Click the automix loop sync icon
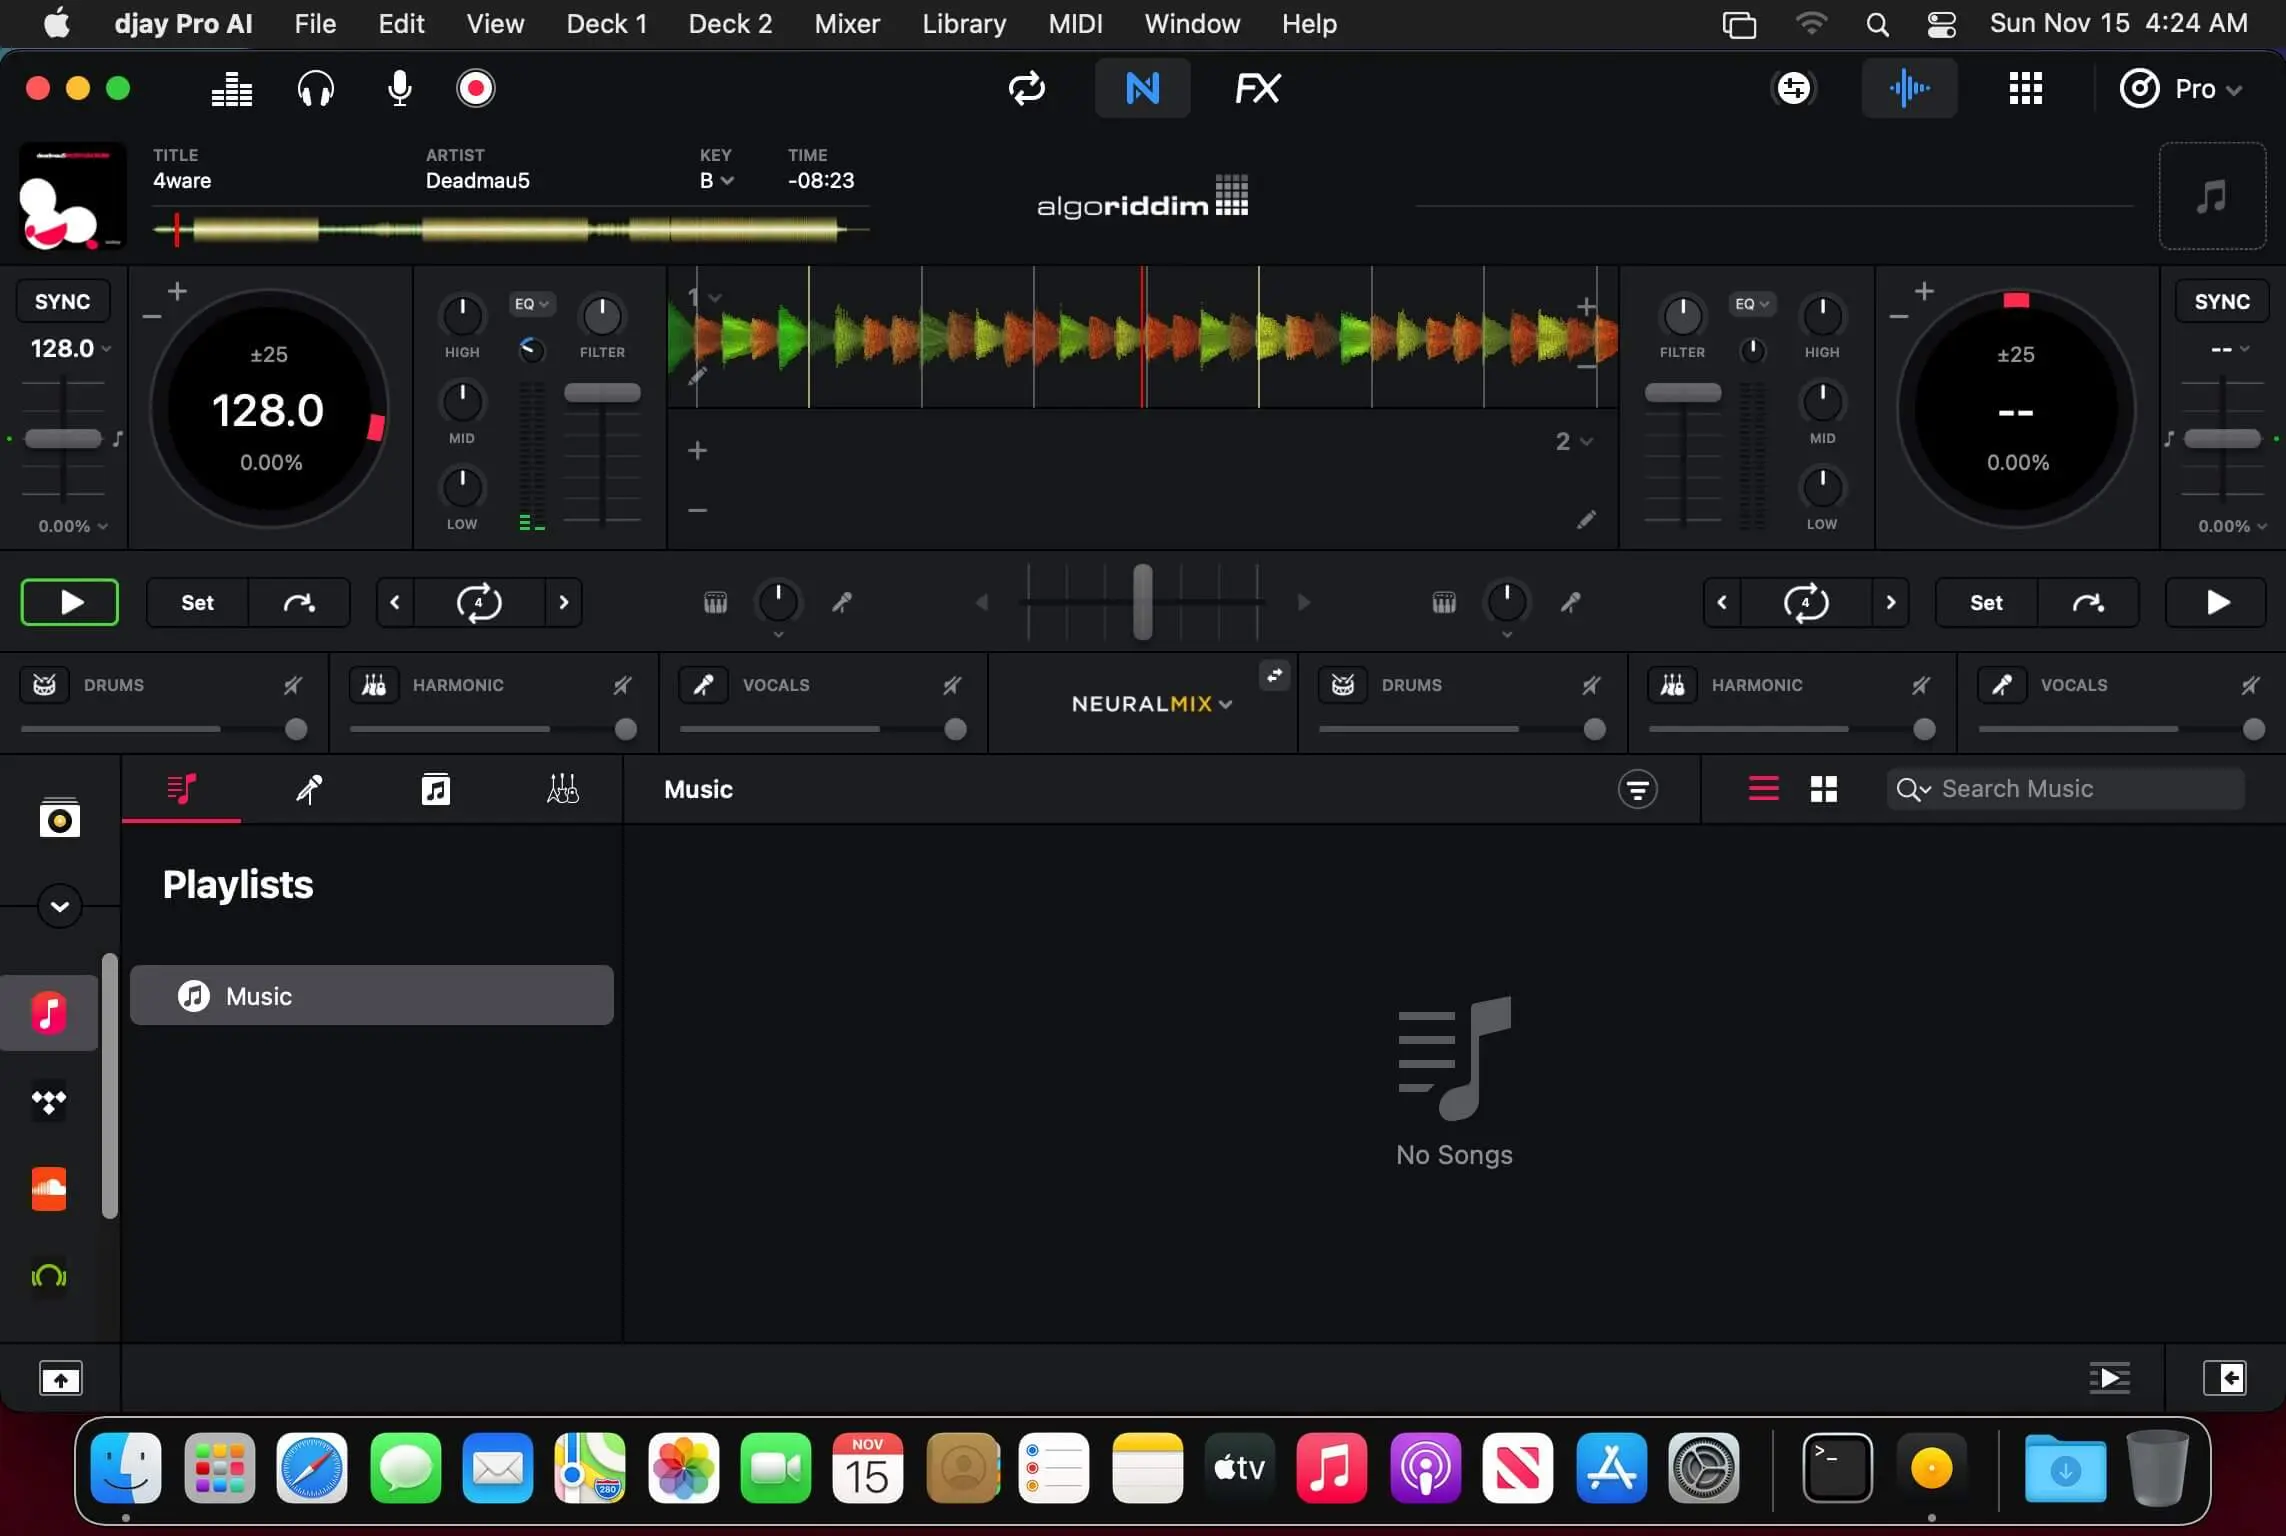 click(1025, 87)
